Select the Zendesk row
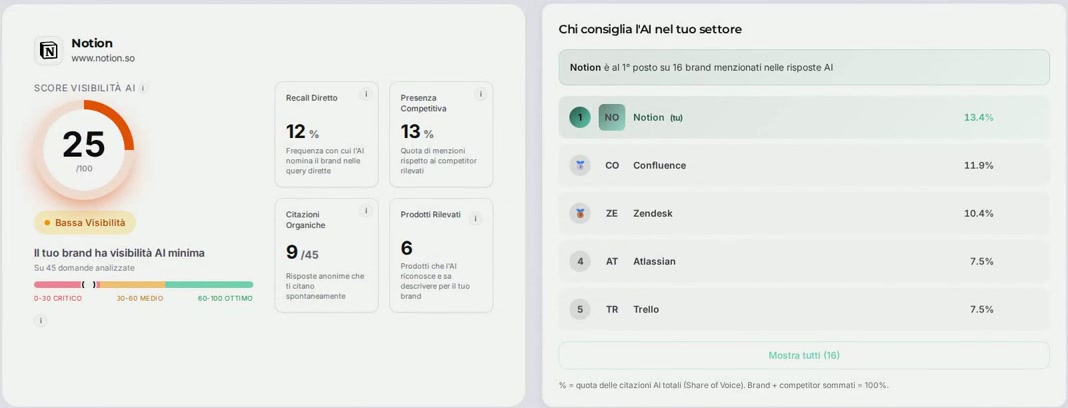1068x408 pixels. (x=804, y=213)
